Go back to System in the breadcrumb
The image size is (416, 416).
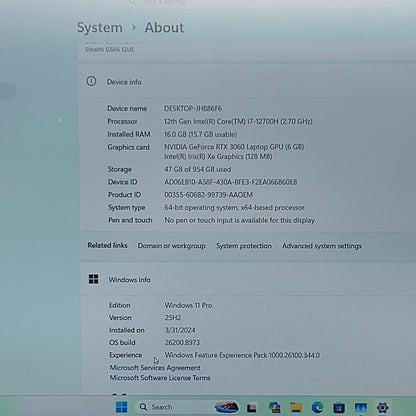[100, 27]
